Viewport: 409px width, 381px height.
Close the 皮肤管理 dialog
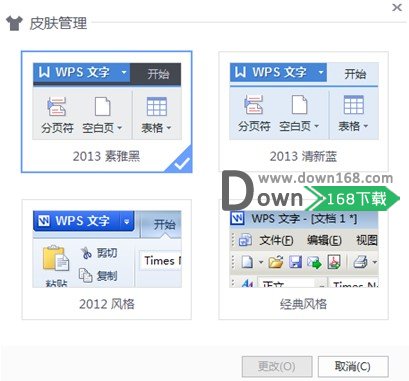click(397, 7)
